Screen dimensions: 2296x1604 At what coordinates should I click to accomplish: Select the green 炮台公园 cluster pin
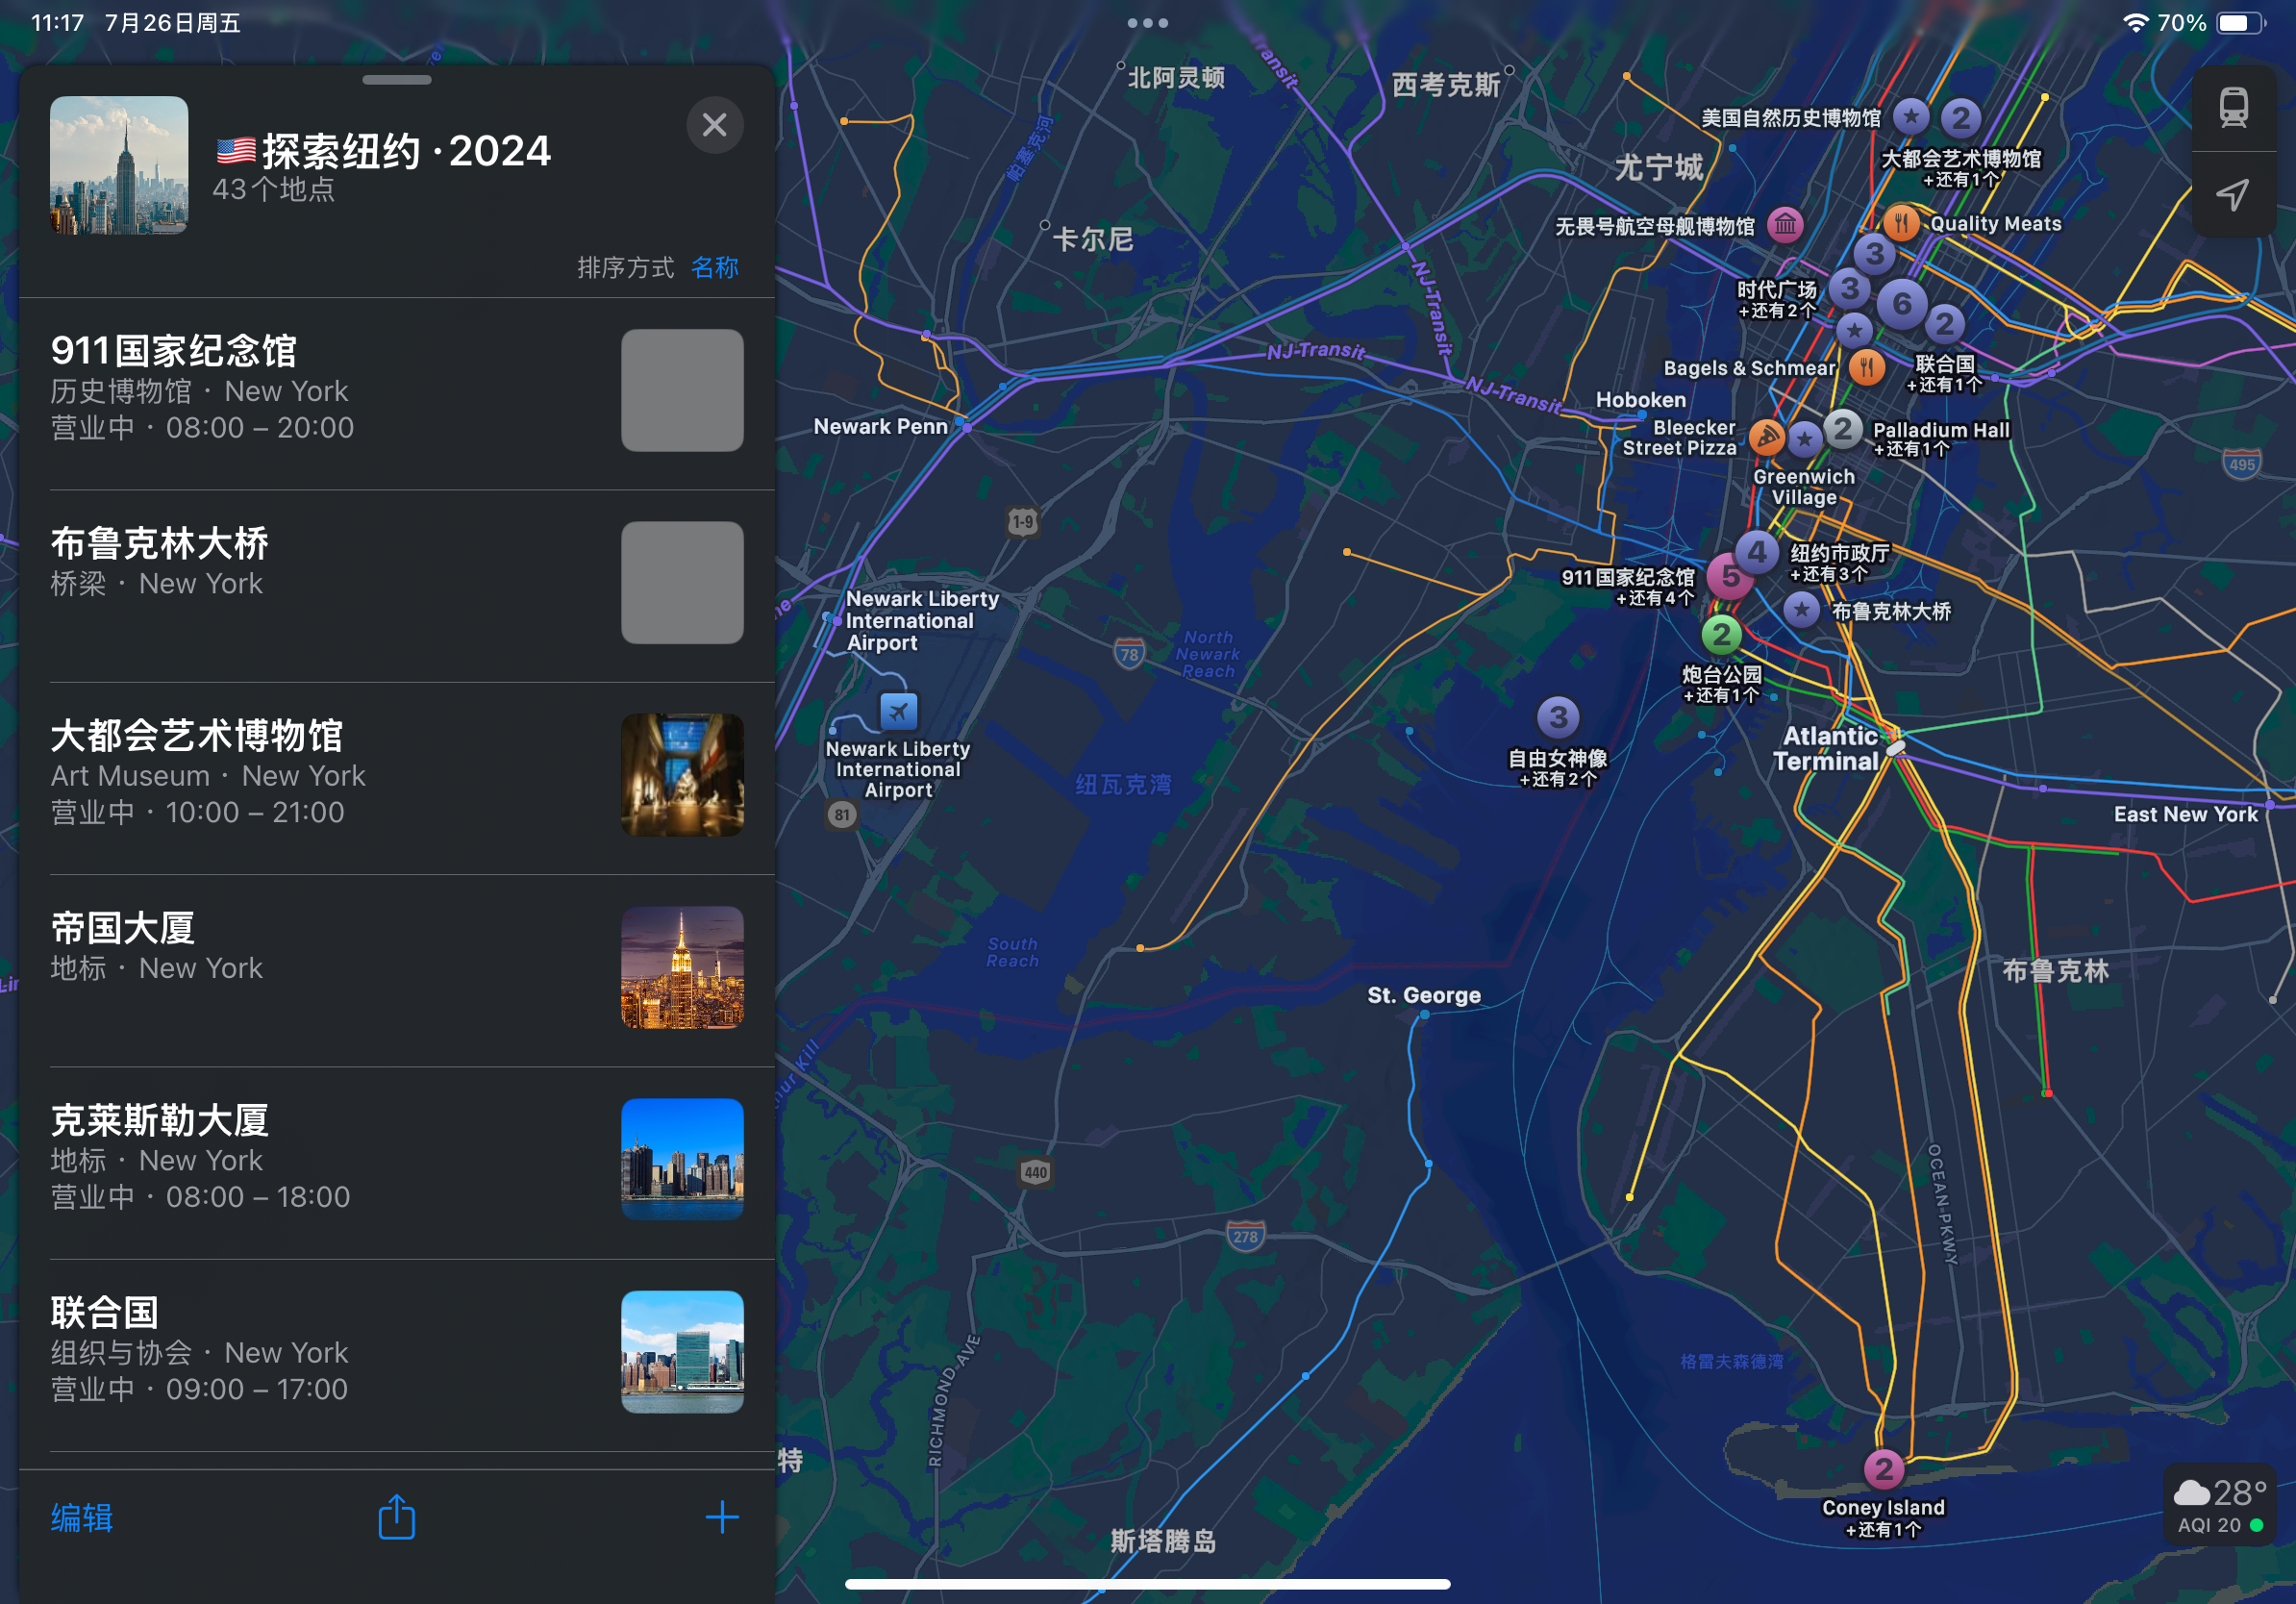tap(1721, 634)
